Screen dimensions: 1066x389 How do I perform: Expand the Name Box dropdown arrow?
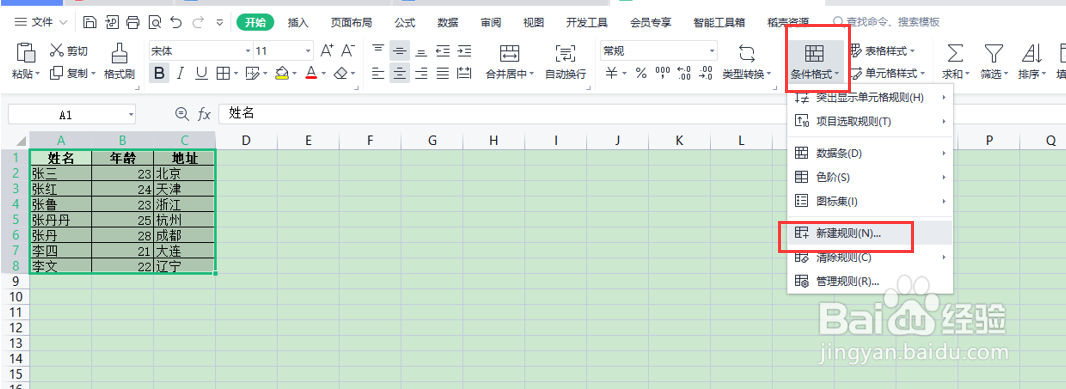pos(131,114)
